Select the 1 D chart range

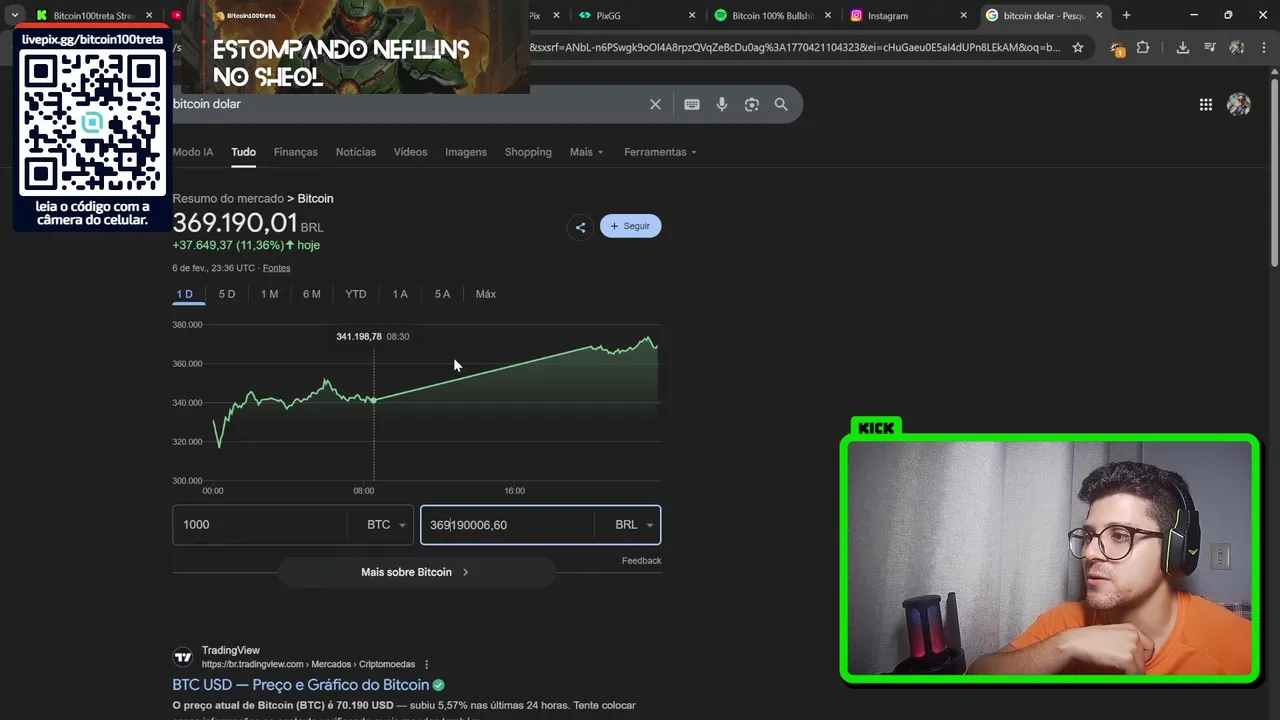[185, 294]
